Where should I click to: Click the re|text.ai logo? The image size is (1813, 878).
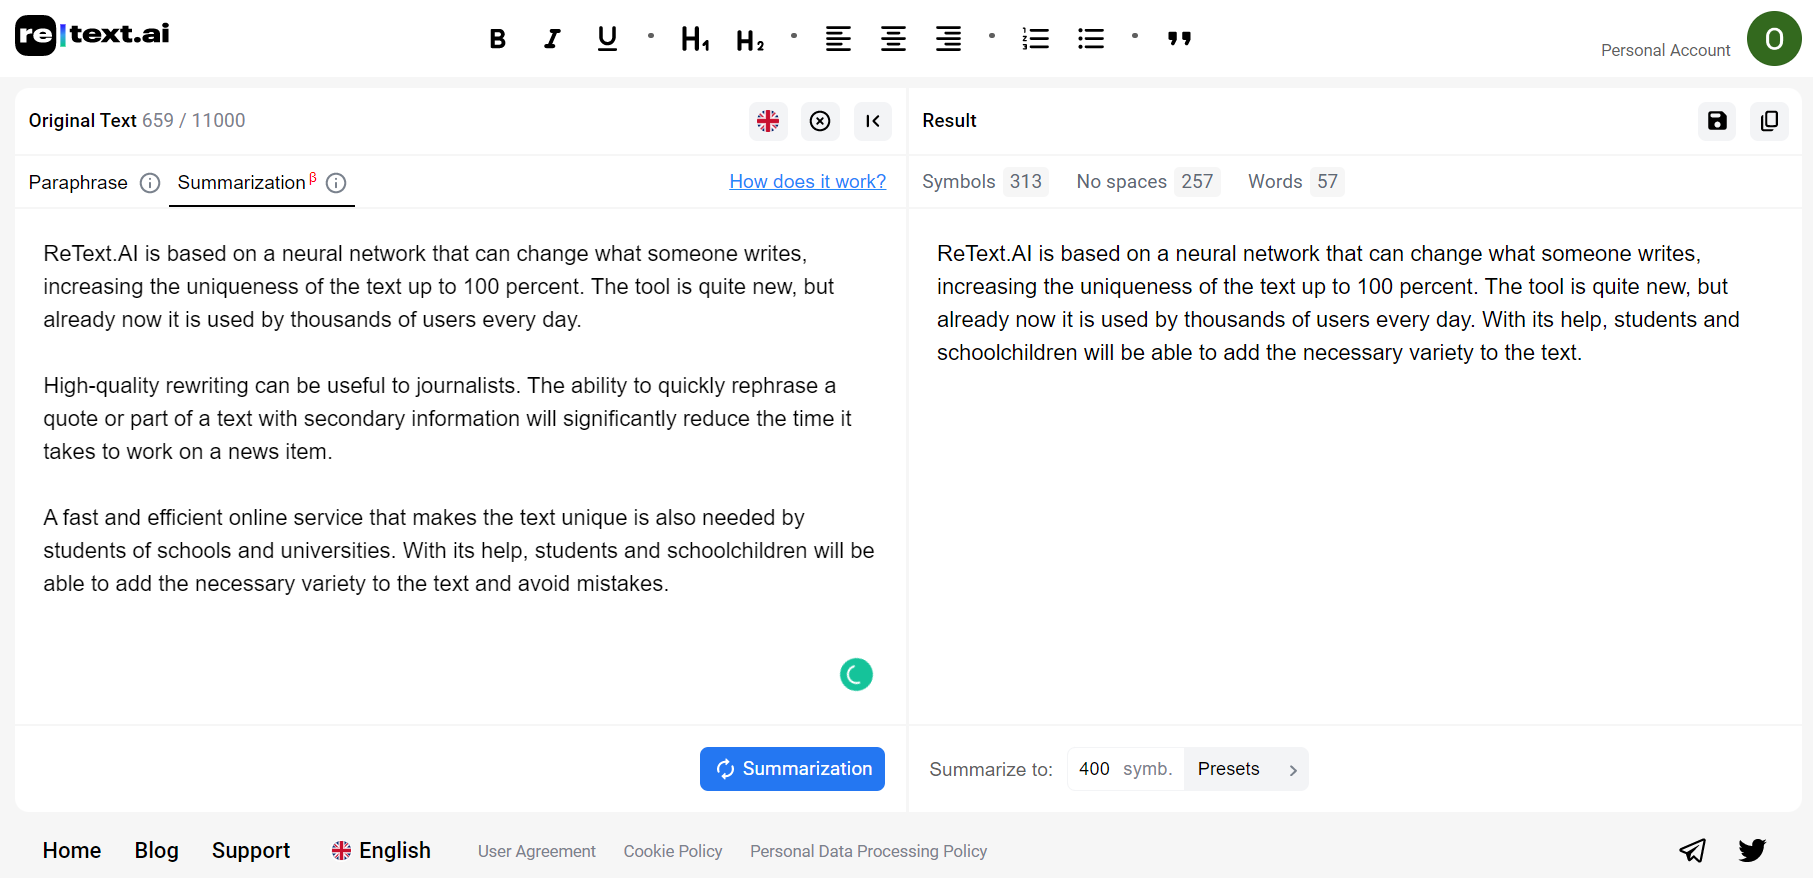(92, 35)
